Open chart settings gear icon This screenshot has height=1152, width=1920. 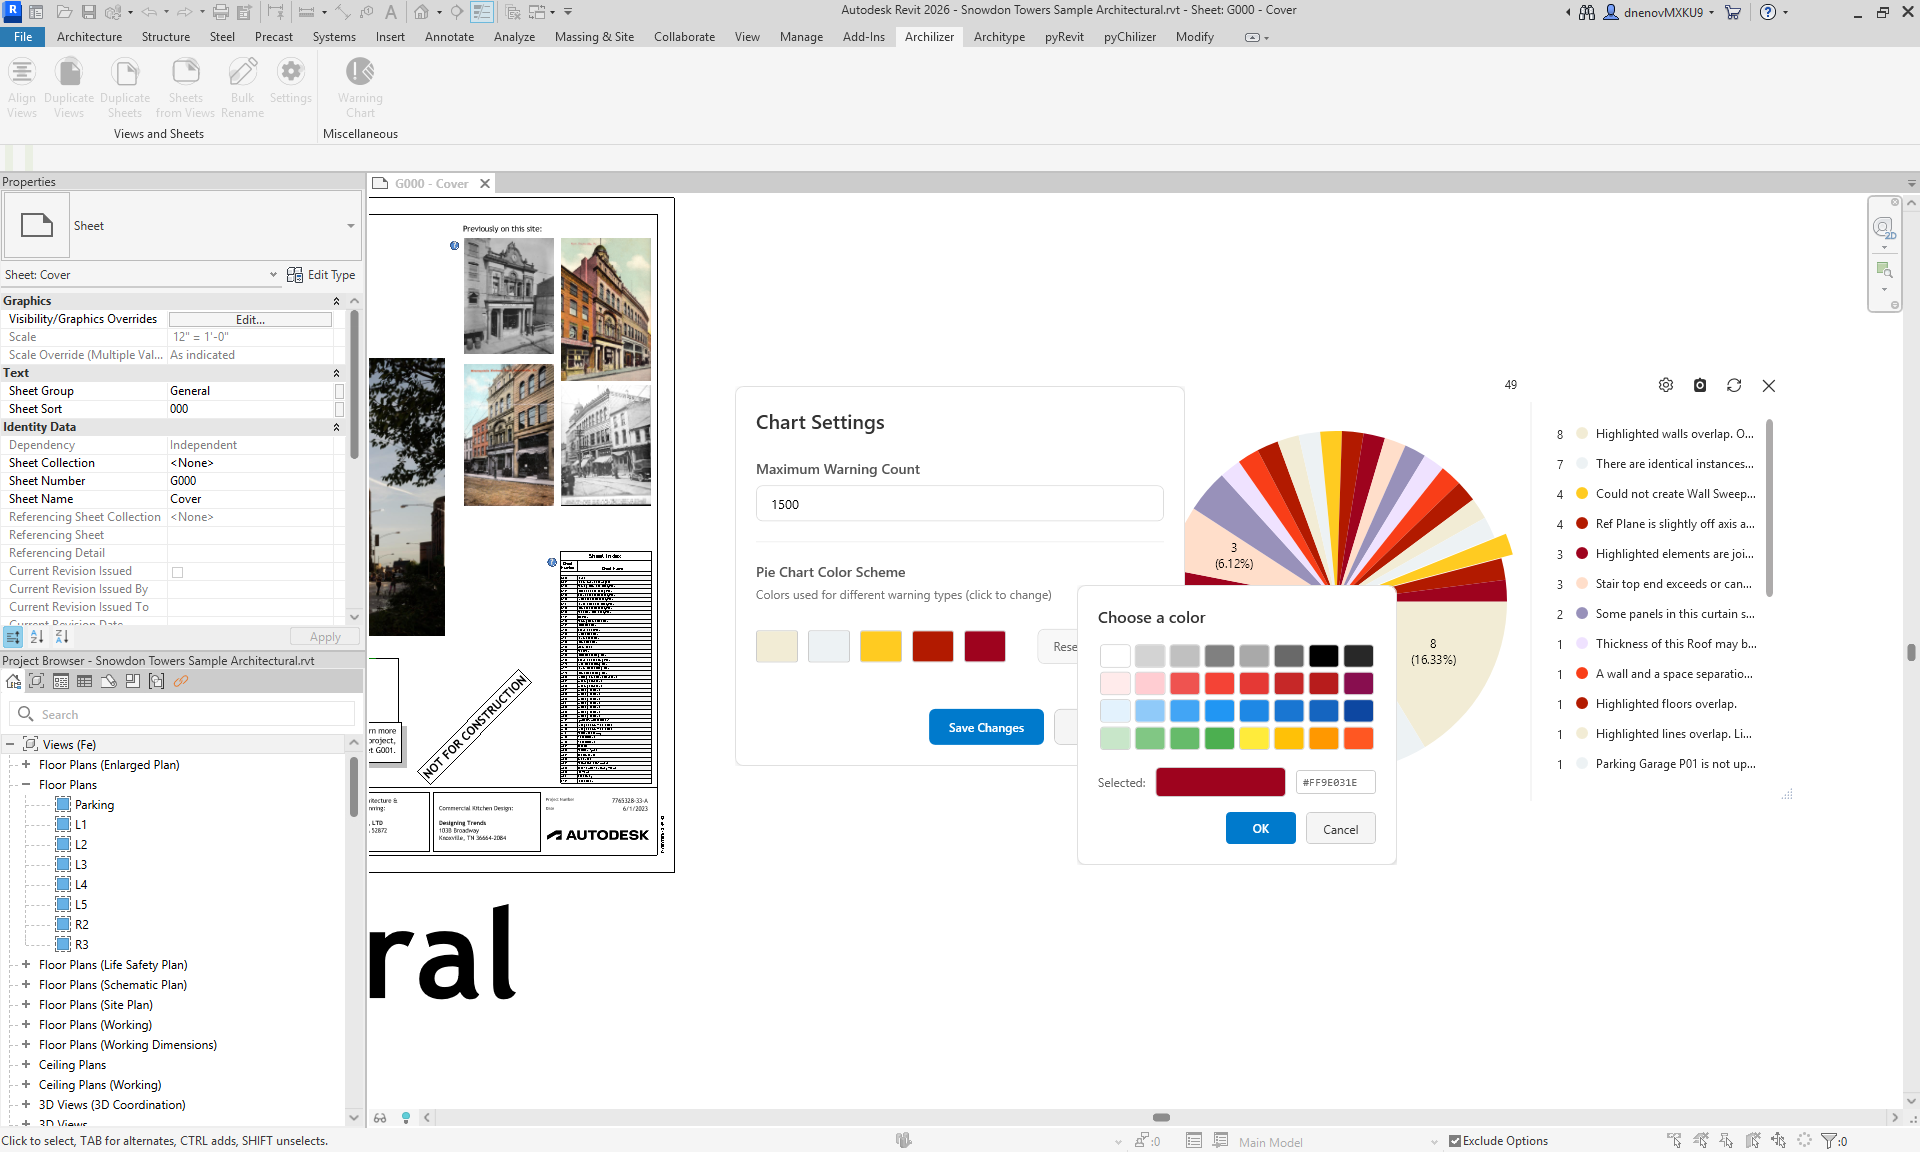point(1665,385)
